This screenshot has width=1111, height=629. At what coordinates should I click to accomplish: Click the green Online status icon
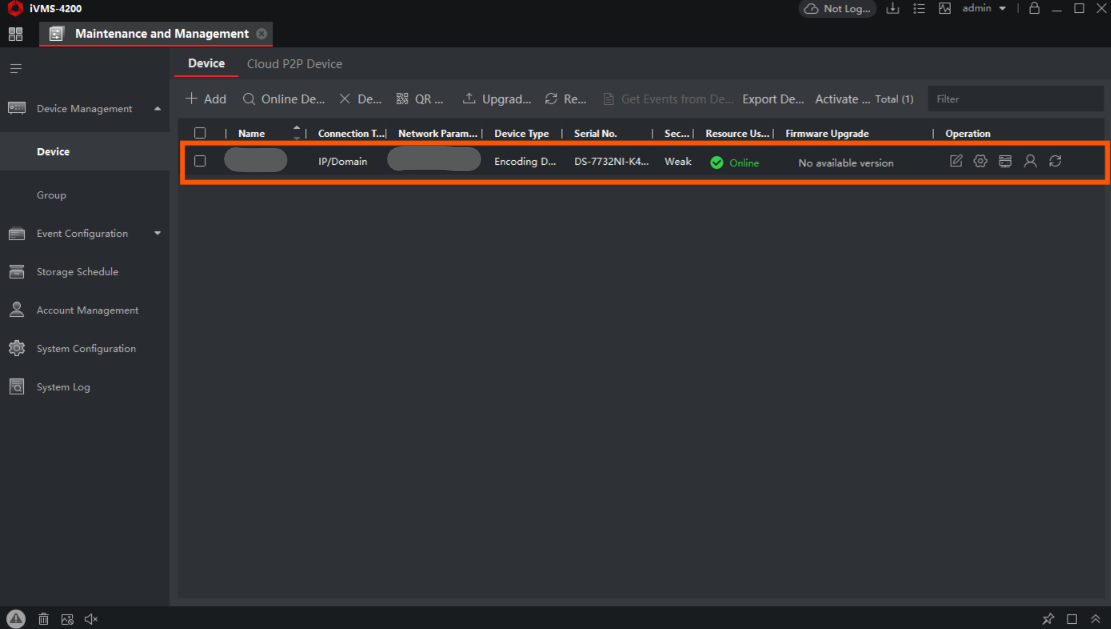716,163
